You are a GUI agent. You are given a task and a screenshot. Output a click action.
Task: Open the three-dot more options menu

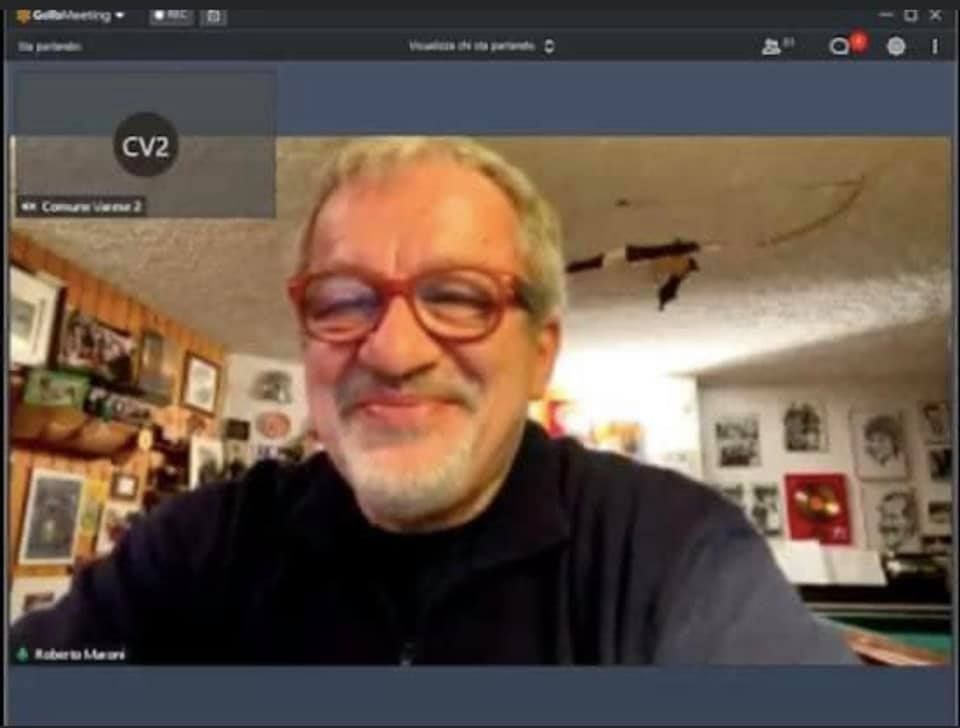pyautogui.click(x=935, y=46)
